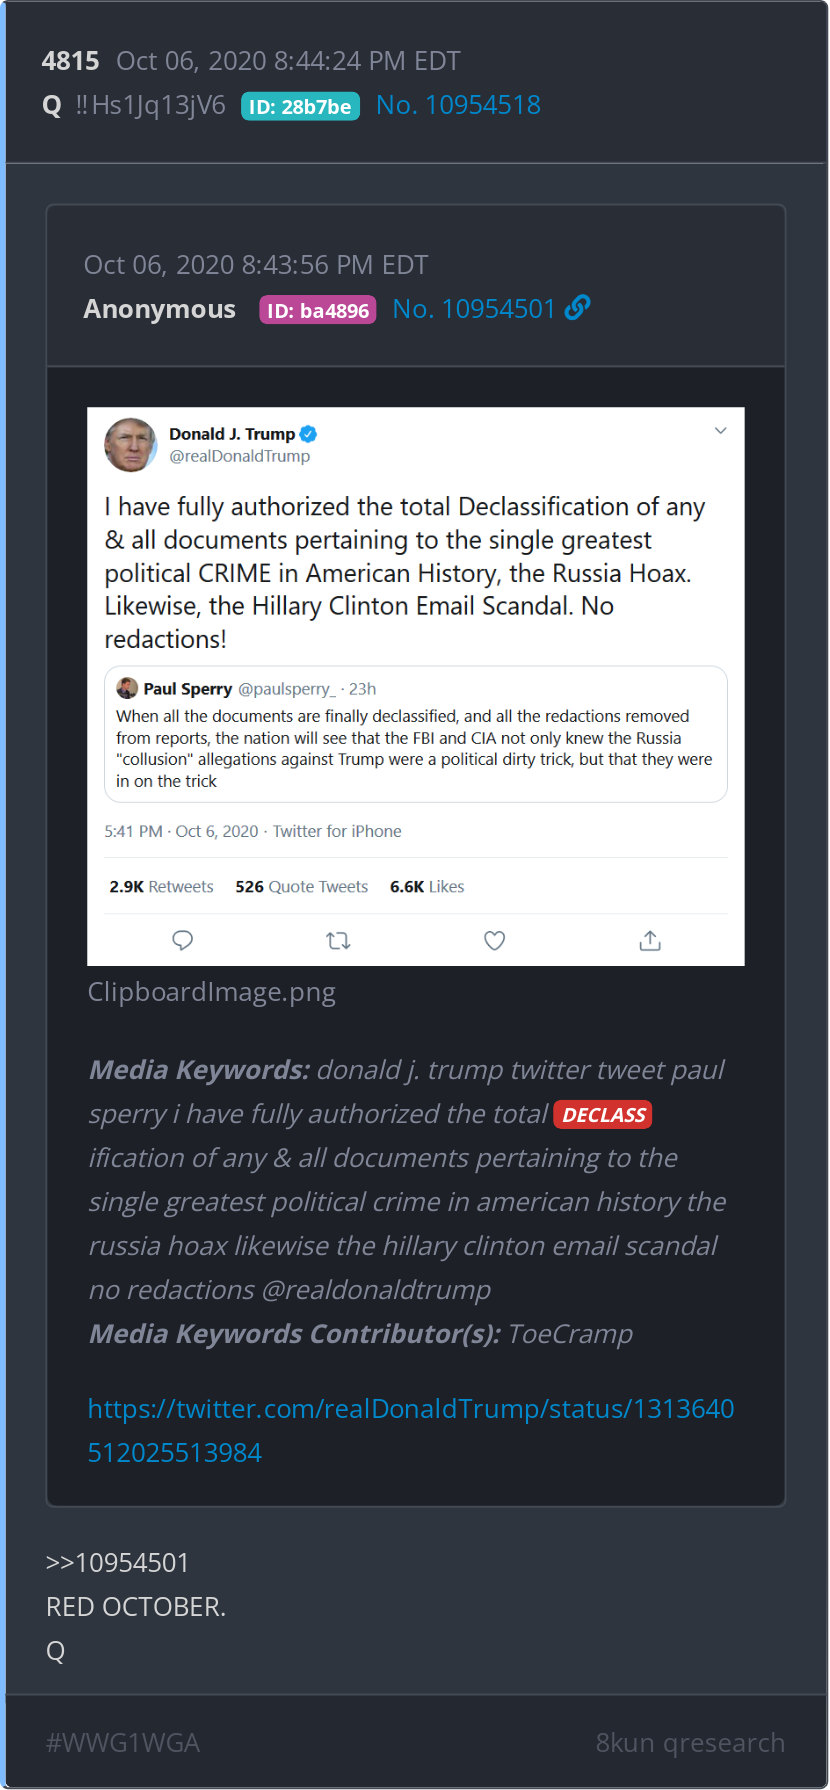
Task: Open the twitter.com status URL
Action: tap(410, 1430)
